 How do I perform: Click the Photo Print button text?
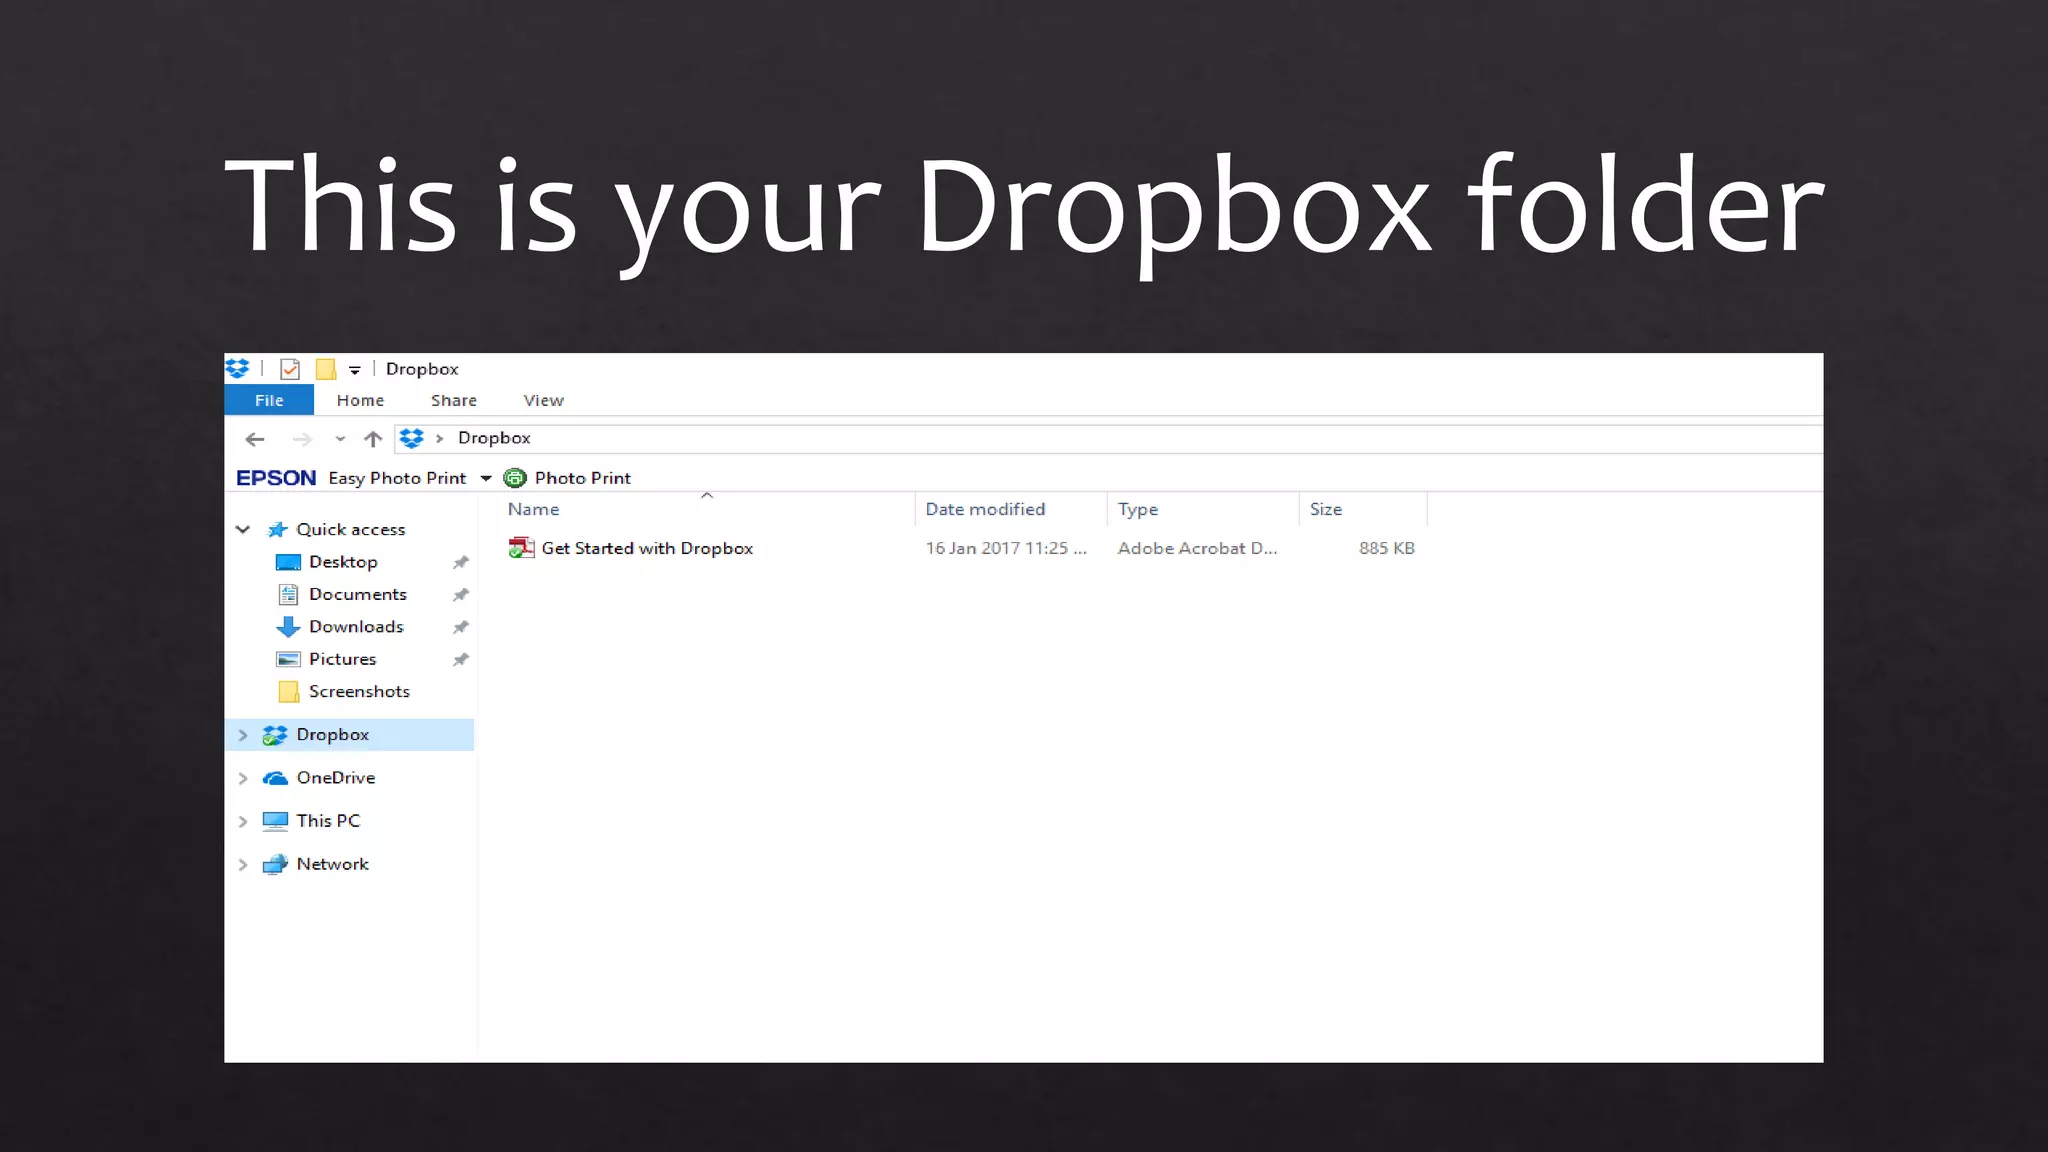582,478
